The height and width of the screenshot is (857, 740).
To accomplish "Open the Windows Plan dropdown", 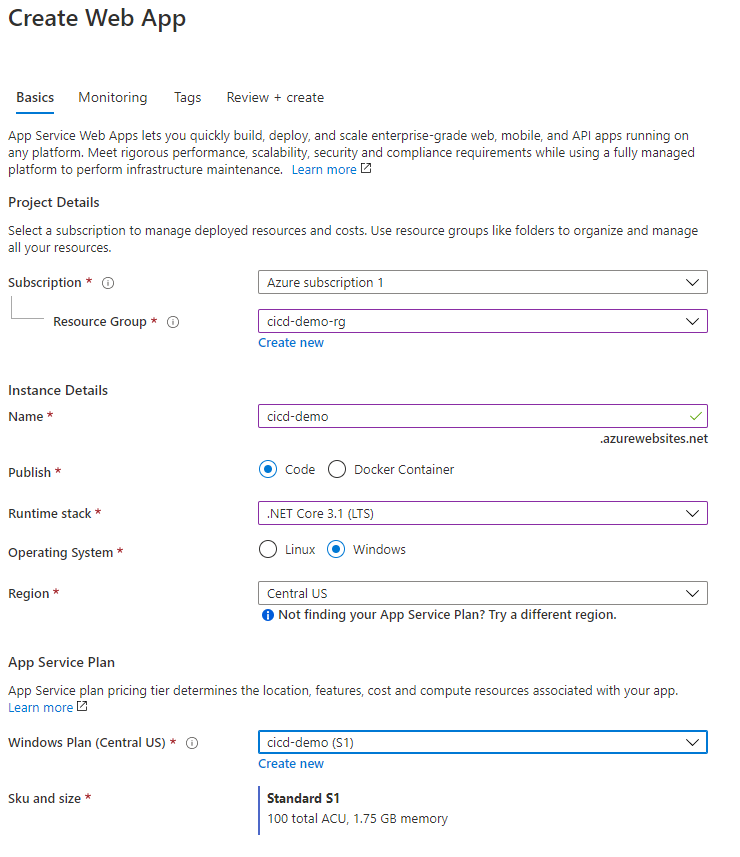I will click(x=483, y=742).
